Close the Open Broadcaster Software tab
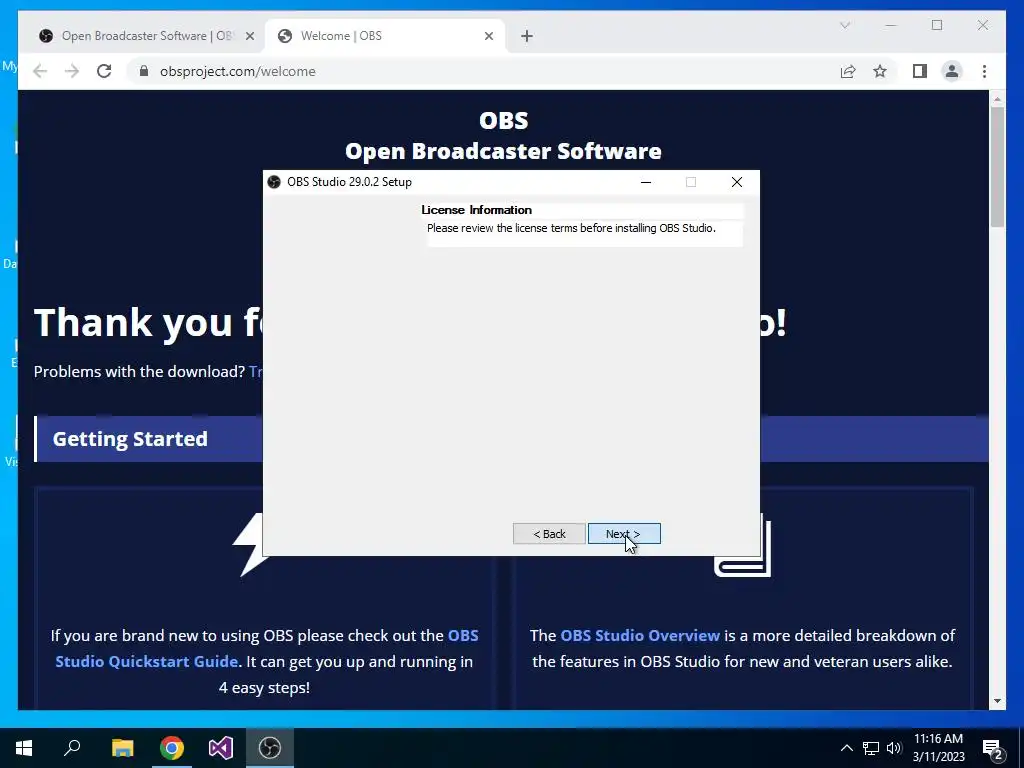The image size is (1024, 768). [x=249, y=36]
